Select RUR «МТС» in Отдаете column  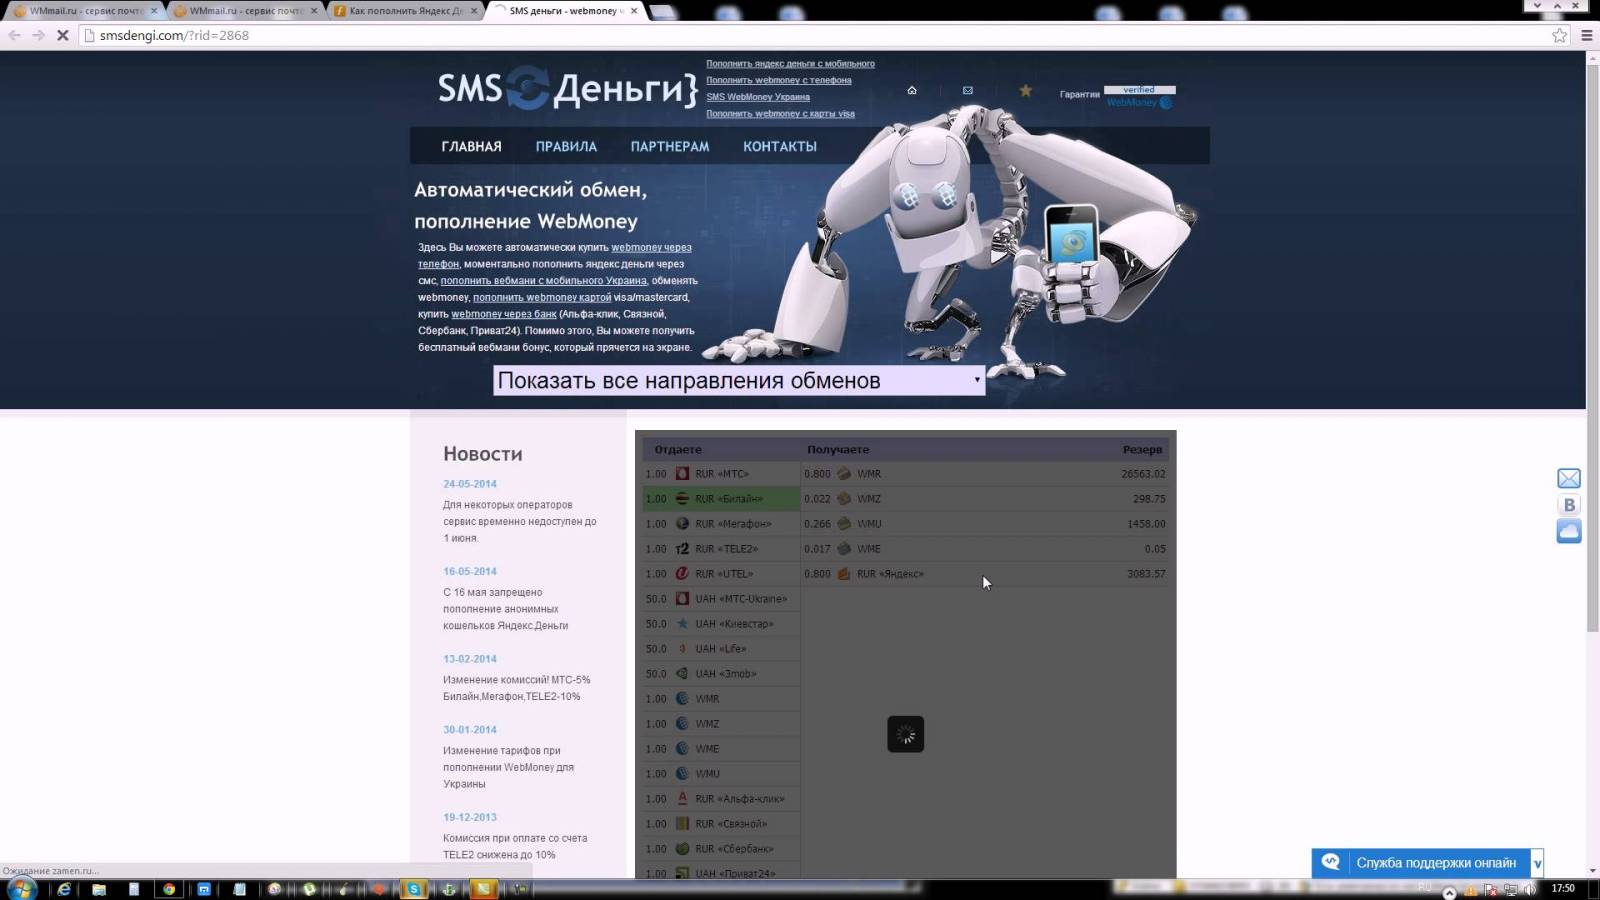(721, 474)
